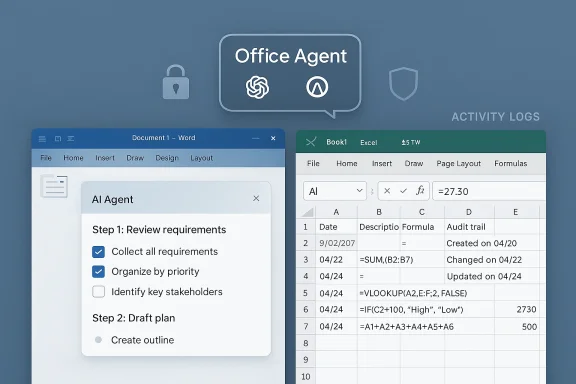Click the hamburger icon in Word title bar
Viewport: 576px width, 384px height.
[x=42, y=139]
